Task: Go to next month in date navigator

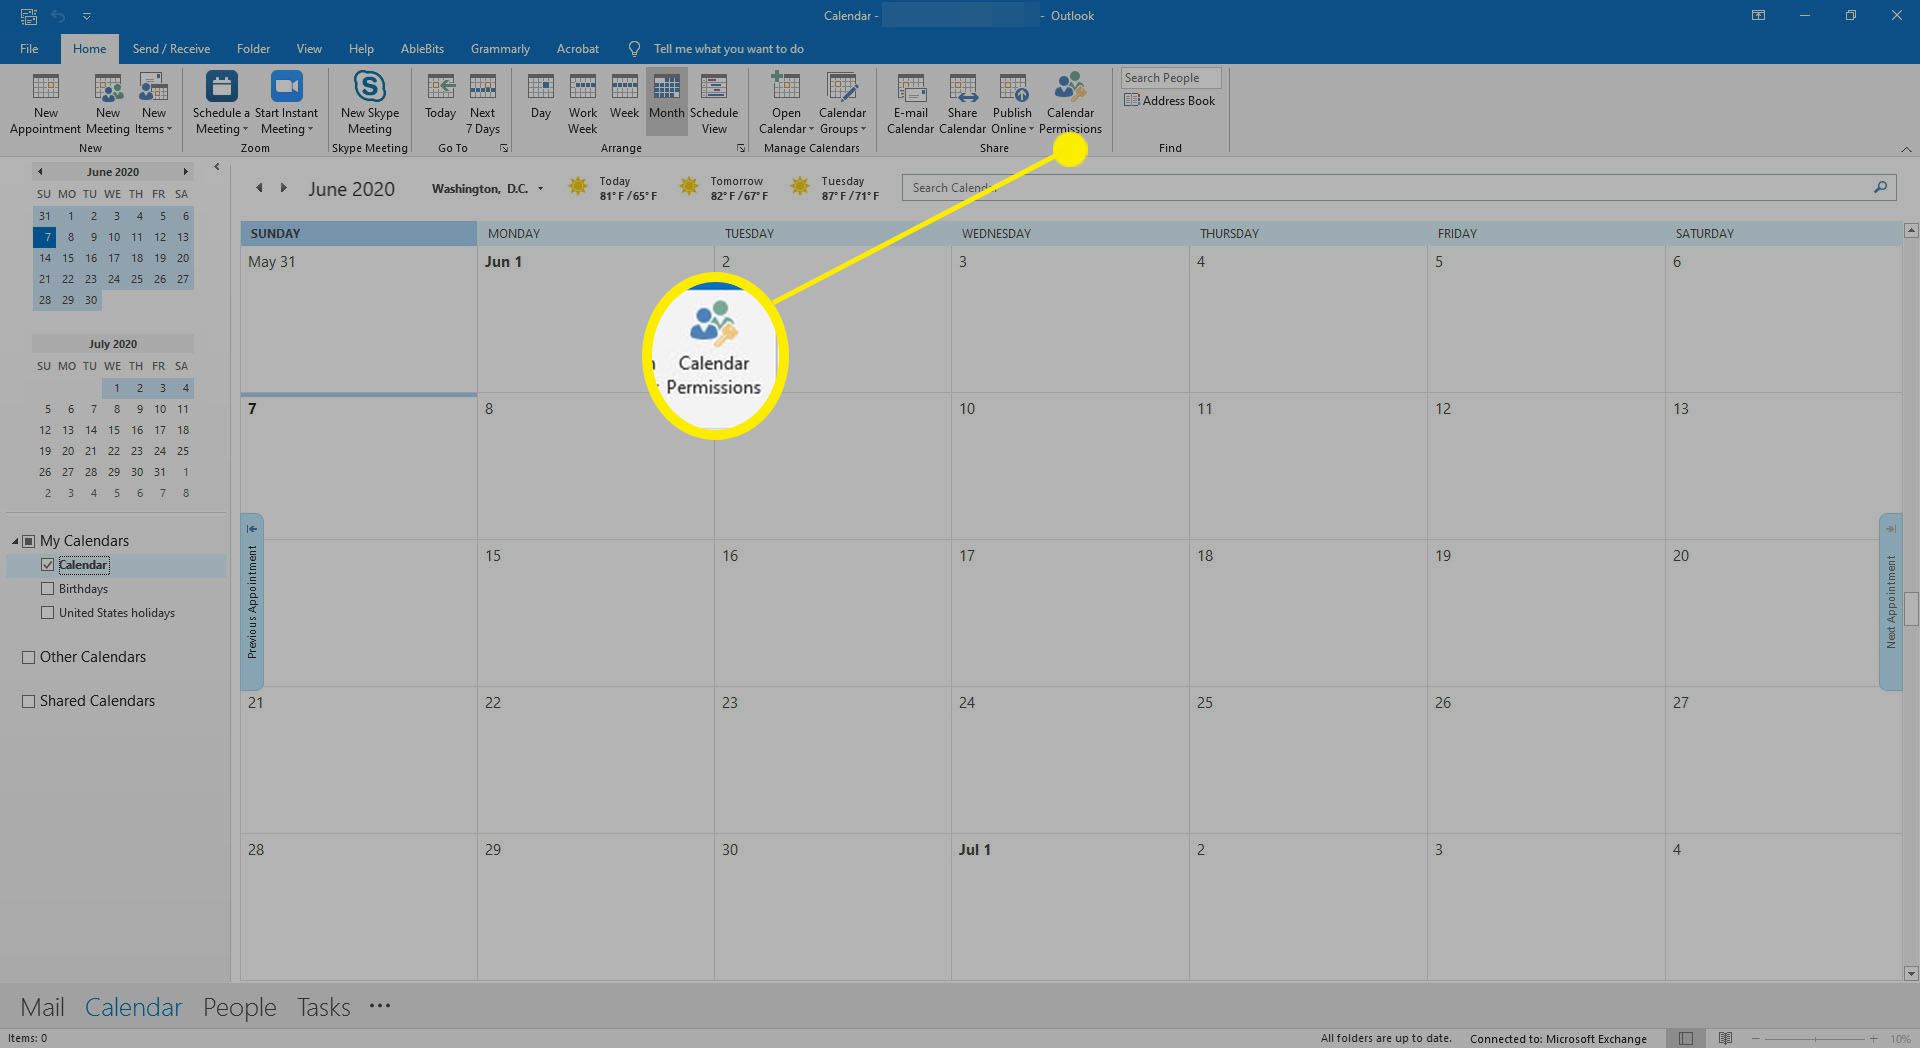Action: click(185, 172)
